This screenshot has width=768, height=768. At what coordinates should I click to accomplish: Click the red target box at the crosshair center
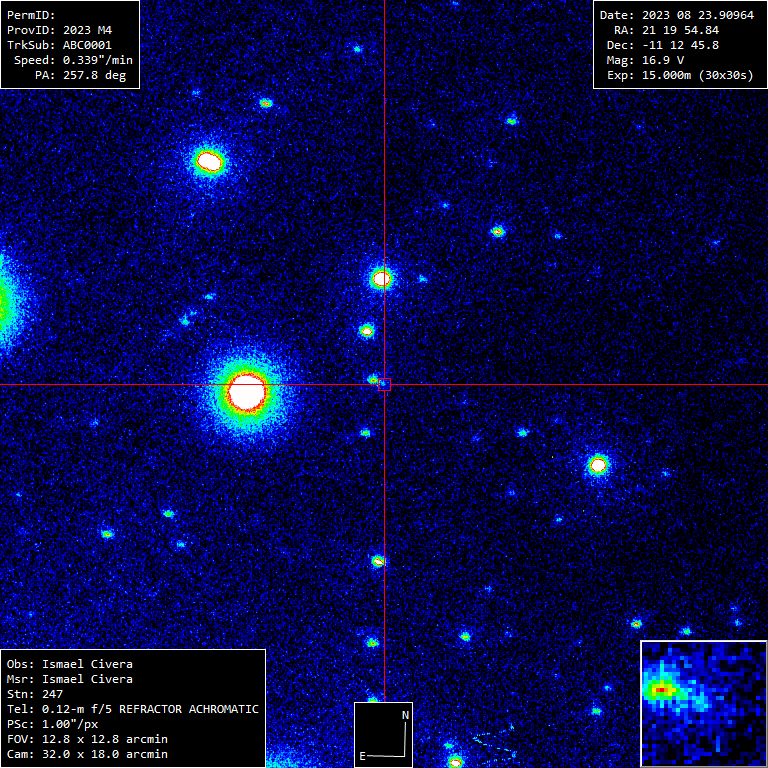coord(384,384)
